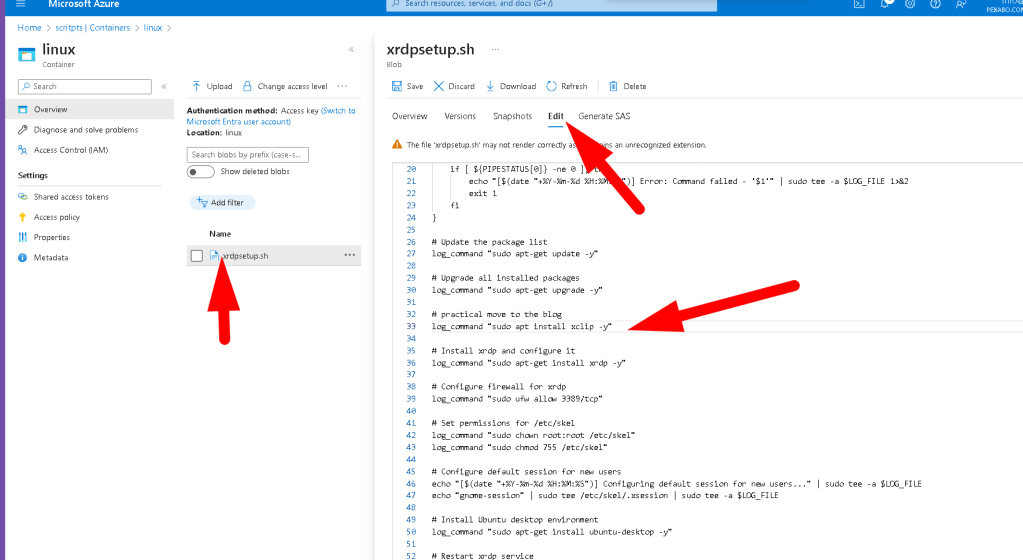This screenshot has width=1023, height=560.
Task: Focus the global search resources bar
Action: point(551,5)
